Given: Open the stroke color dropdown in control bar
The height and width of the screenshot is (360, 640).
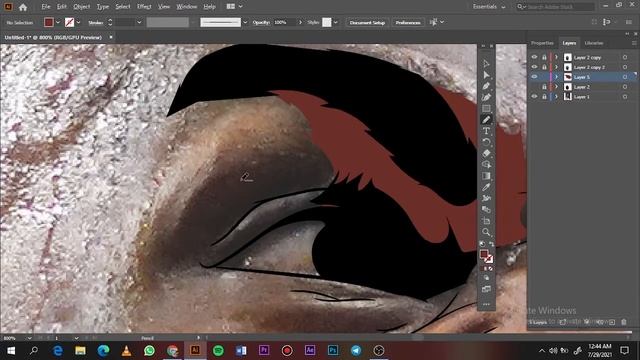Looking at the screenshot, I should point(78,22).
